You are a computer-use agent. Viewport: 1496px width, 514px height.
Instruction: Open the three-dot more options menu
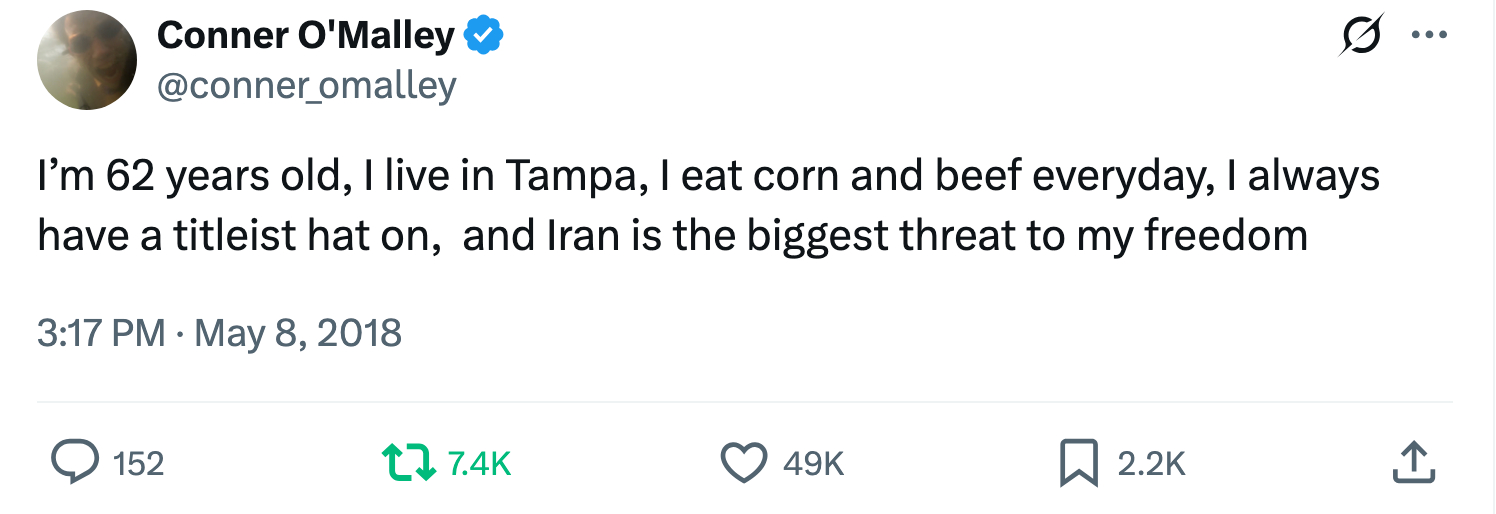(1430, 36)
